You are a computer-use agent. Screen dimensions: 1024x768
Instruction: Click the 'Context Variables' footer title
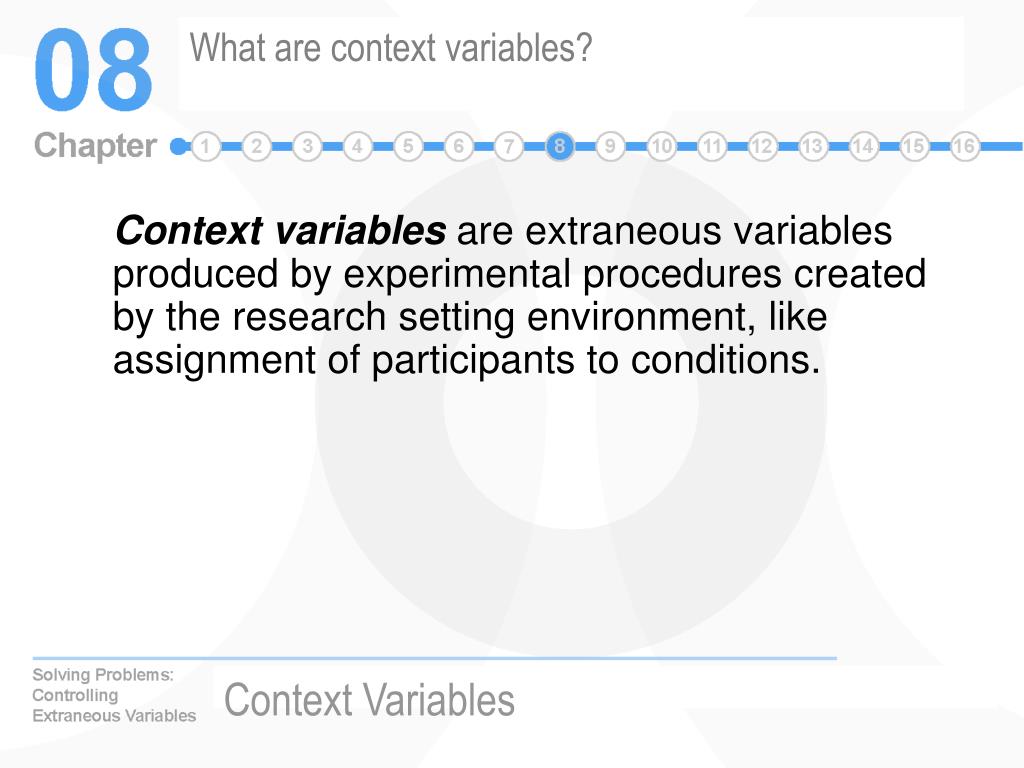pyautogui.click(x=369, y=700)
